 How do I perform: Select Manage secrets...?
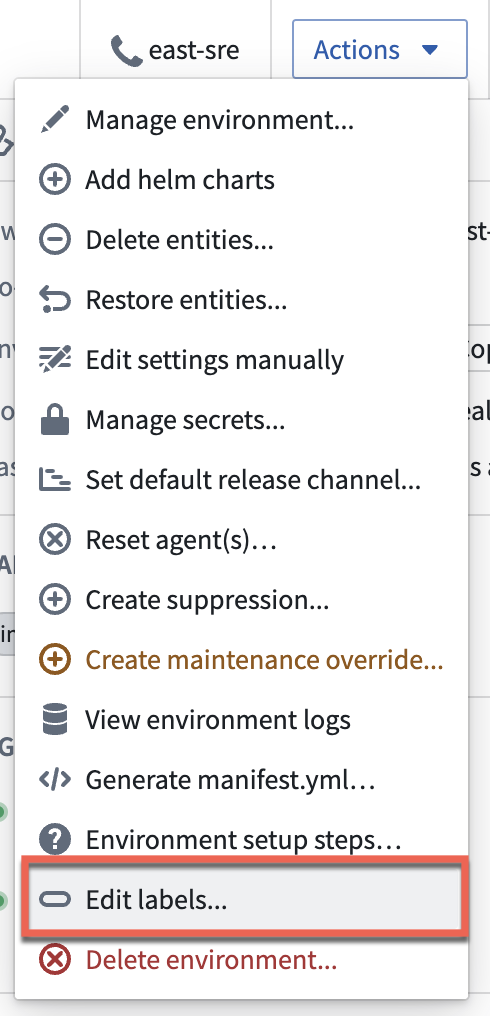[x=241, y=420]
